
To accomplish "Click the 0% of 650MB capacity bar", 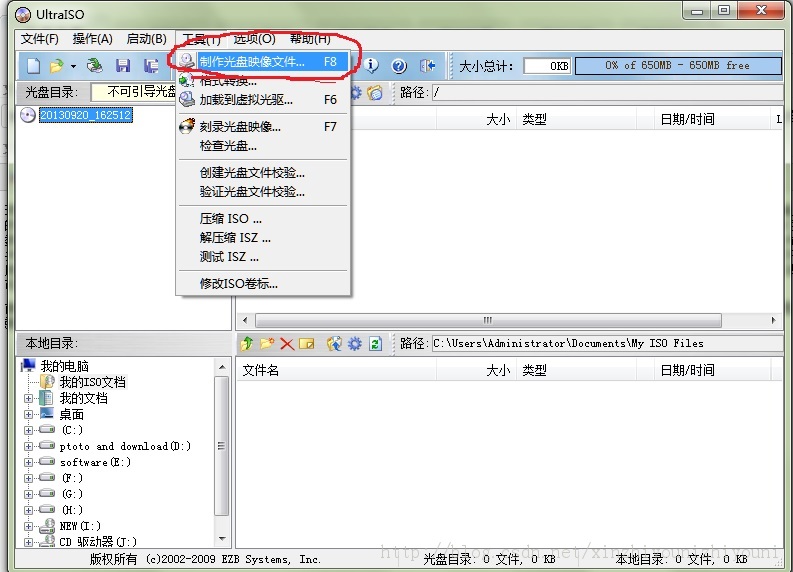I will click(x=678, y=66).
